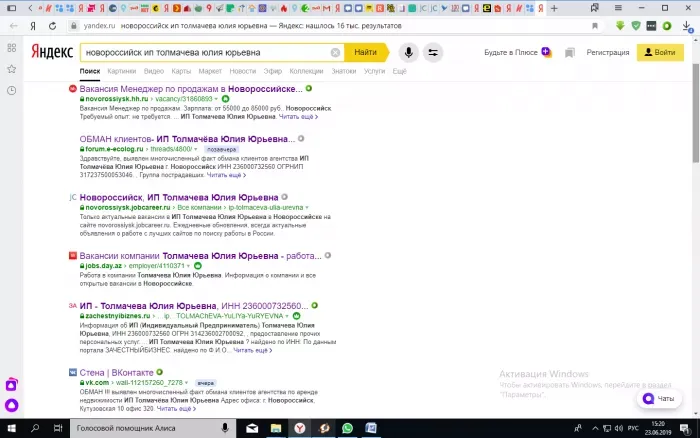Open the Чаты chat button
The width and height of the screenshot is (700, 438).
tap(659, 399)
